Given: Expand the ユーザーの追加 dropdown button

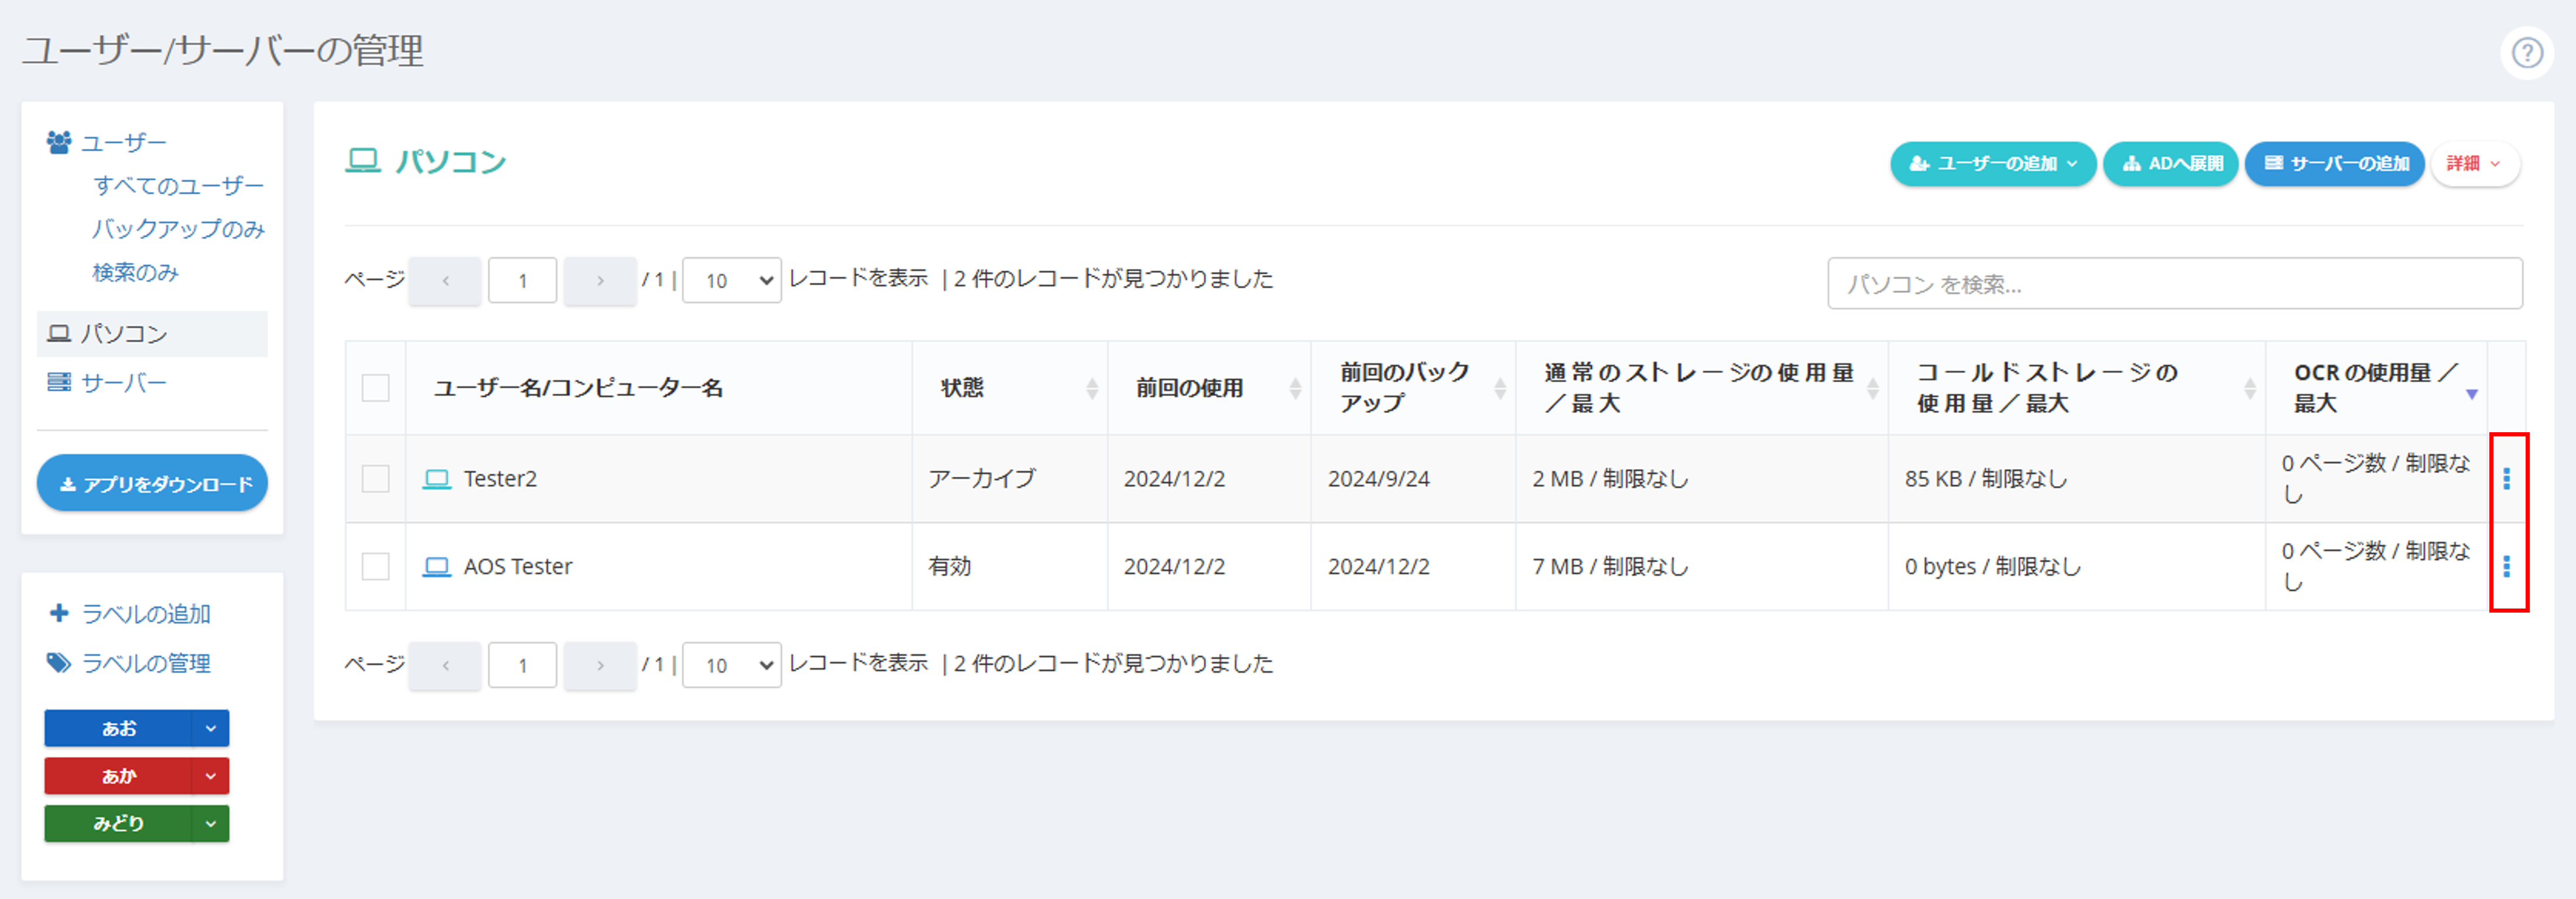Looking at the screenshot, I should pyautogui.click(x=1992, y=164).
